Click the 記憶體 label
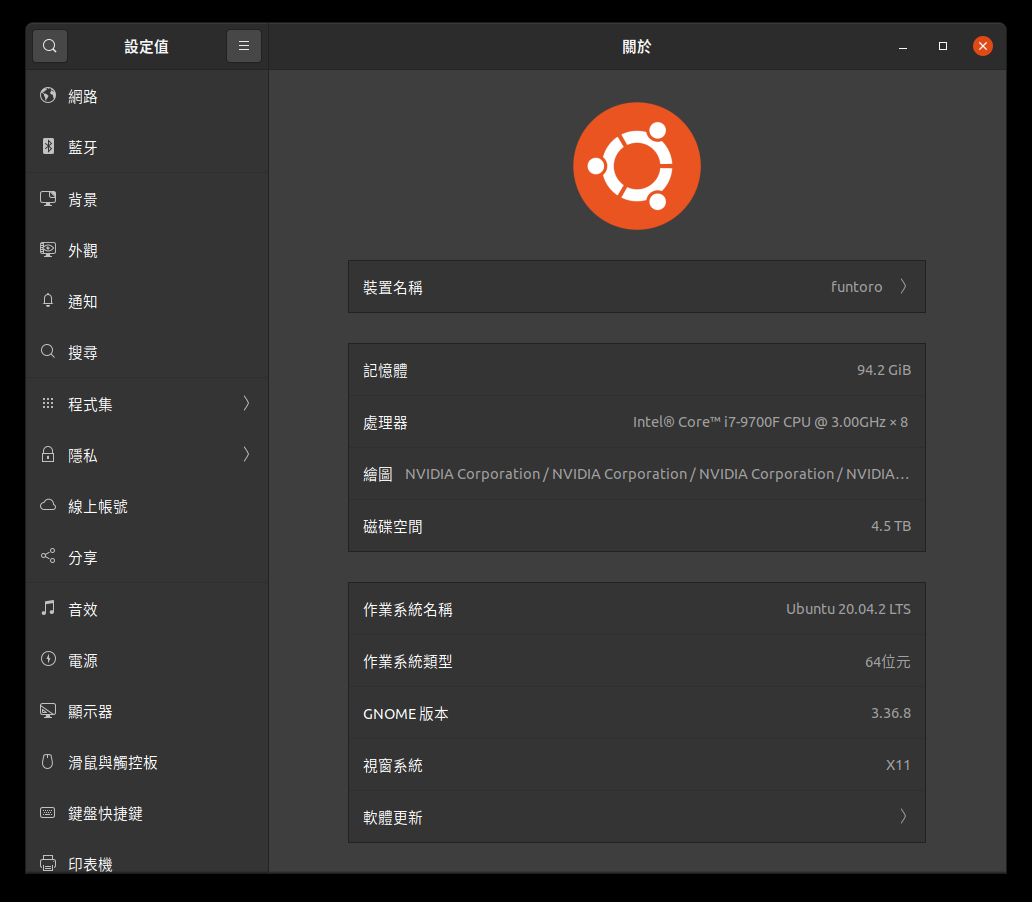This screenshot has height=902, width=1032. 385,371
